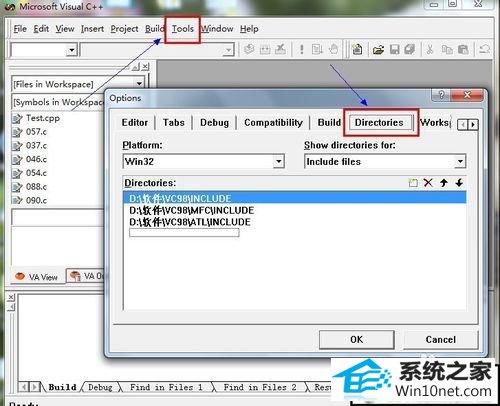500x406 pixels.
Task: Click the new directory icon
Action: click(x=413, y=183)
